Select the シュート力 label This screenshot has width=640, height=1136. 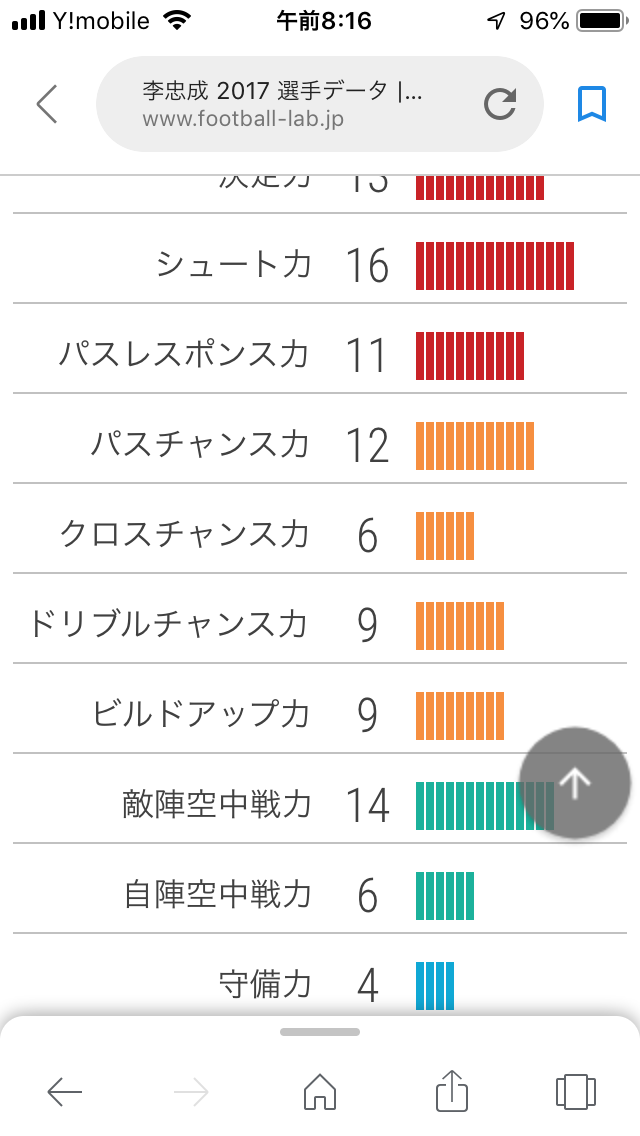[x=234, y=265]
